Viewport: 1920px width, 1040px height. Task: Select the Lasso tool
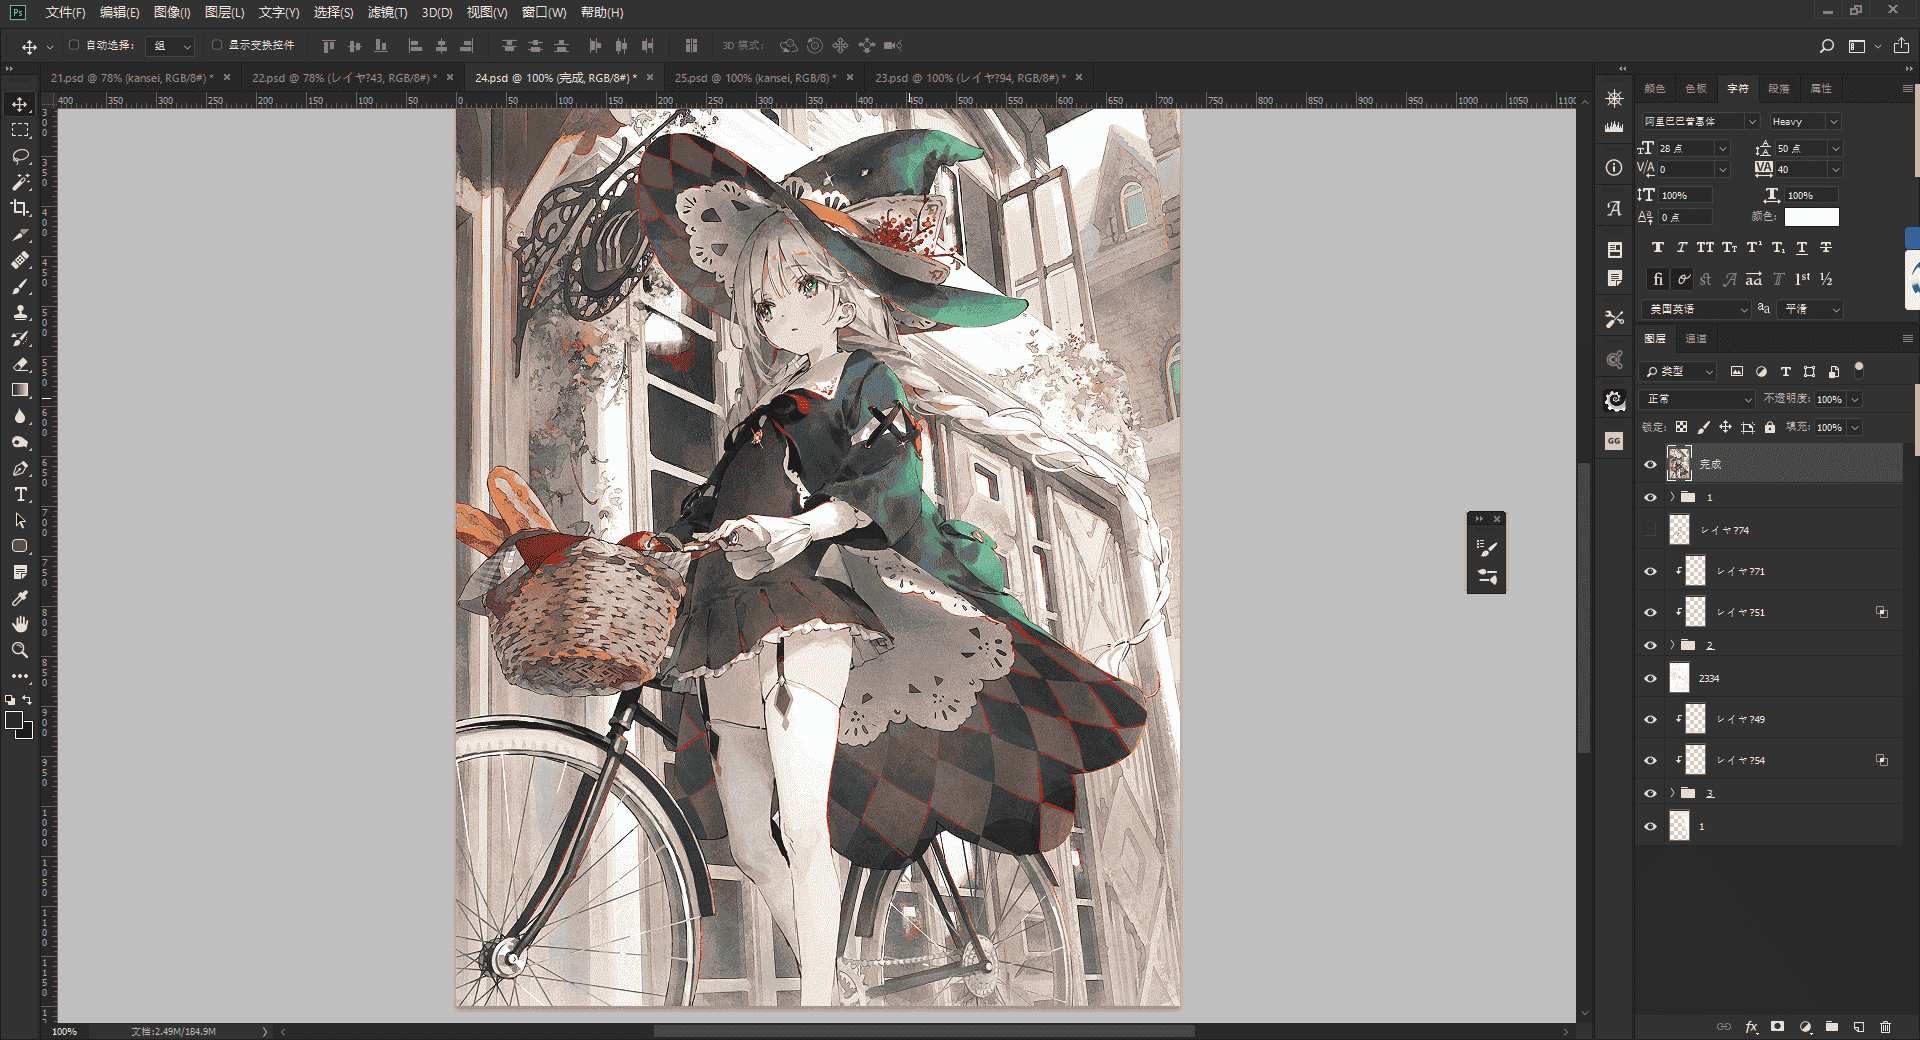tap(20, 156)
